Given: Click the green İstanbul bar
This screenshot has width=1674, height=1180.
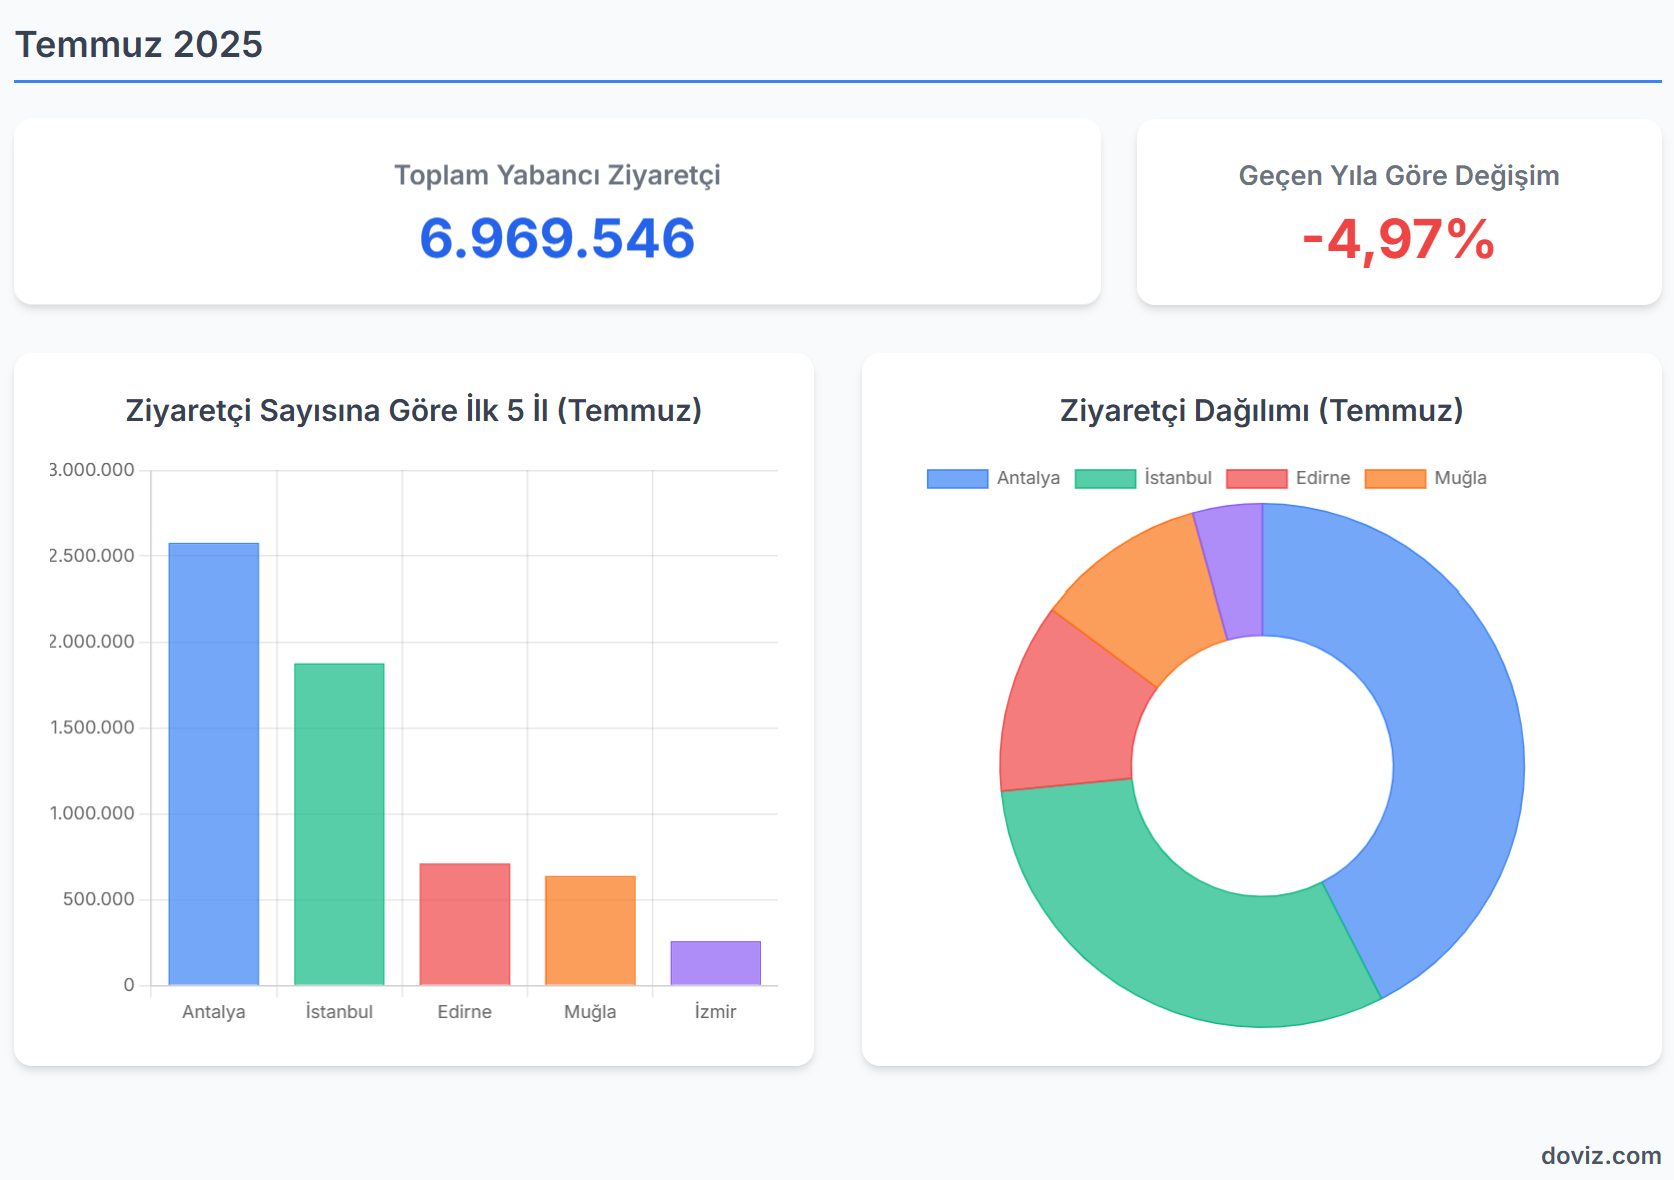Looking at the screenshot, I should click(x=339, y=824).
